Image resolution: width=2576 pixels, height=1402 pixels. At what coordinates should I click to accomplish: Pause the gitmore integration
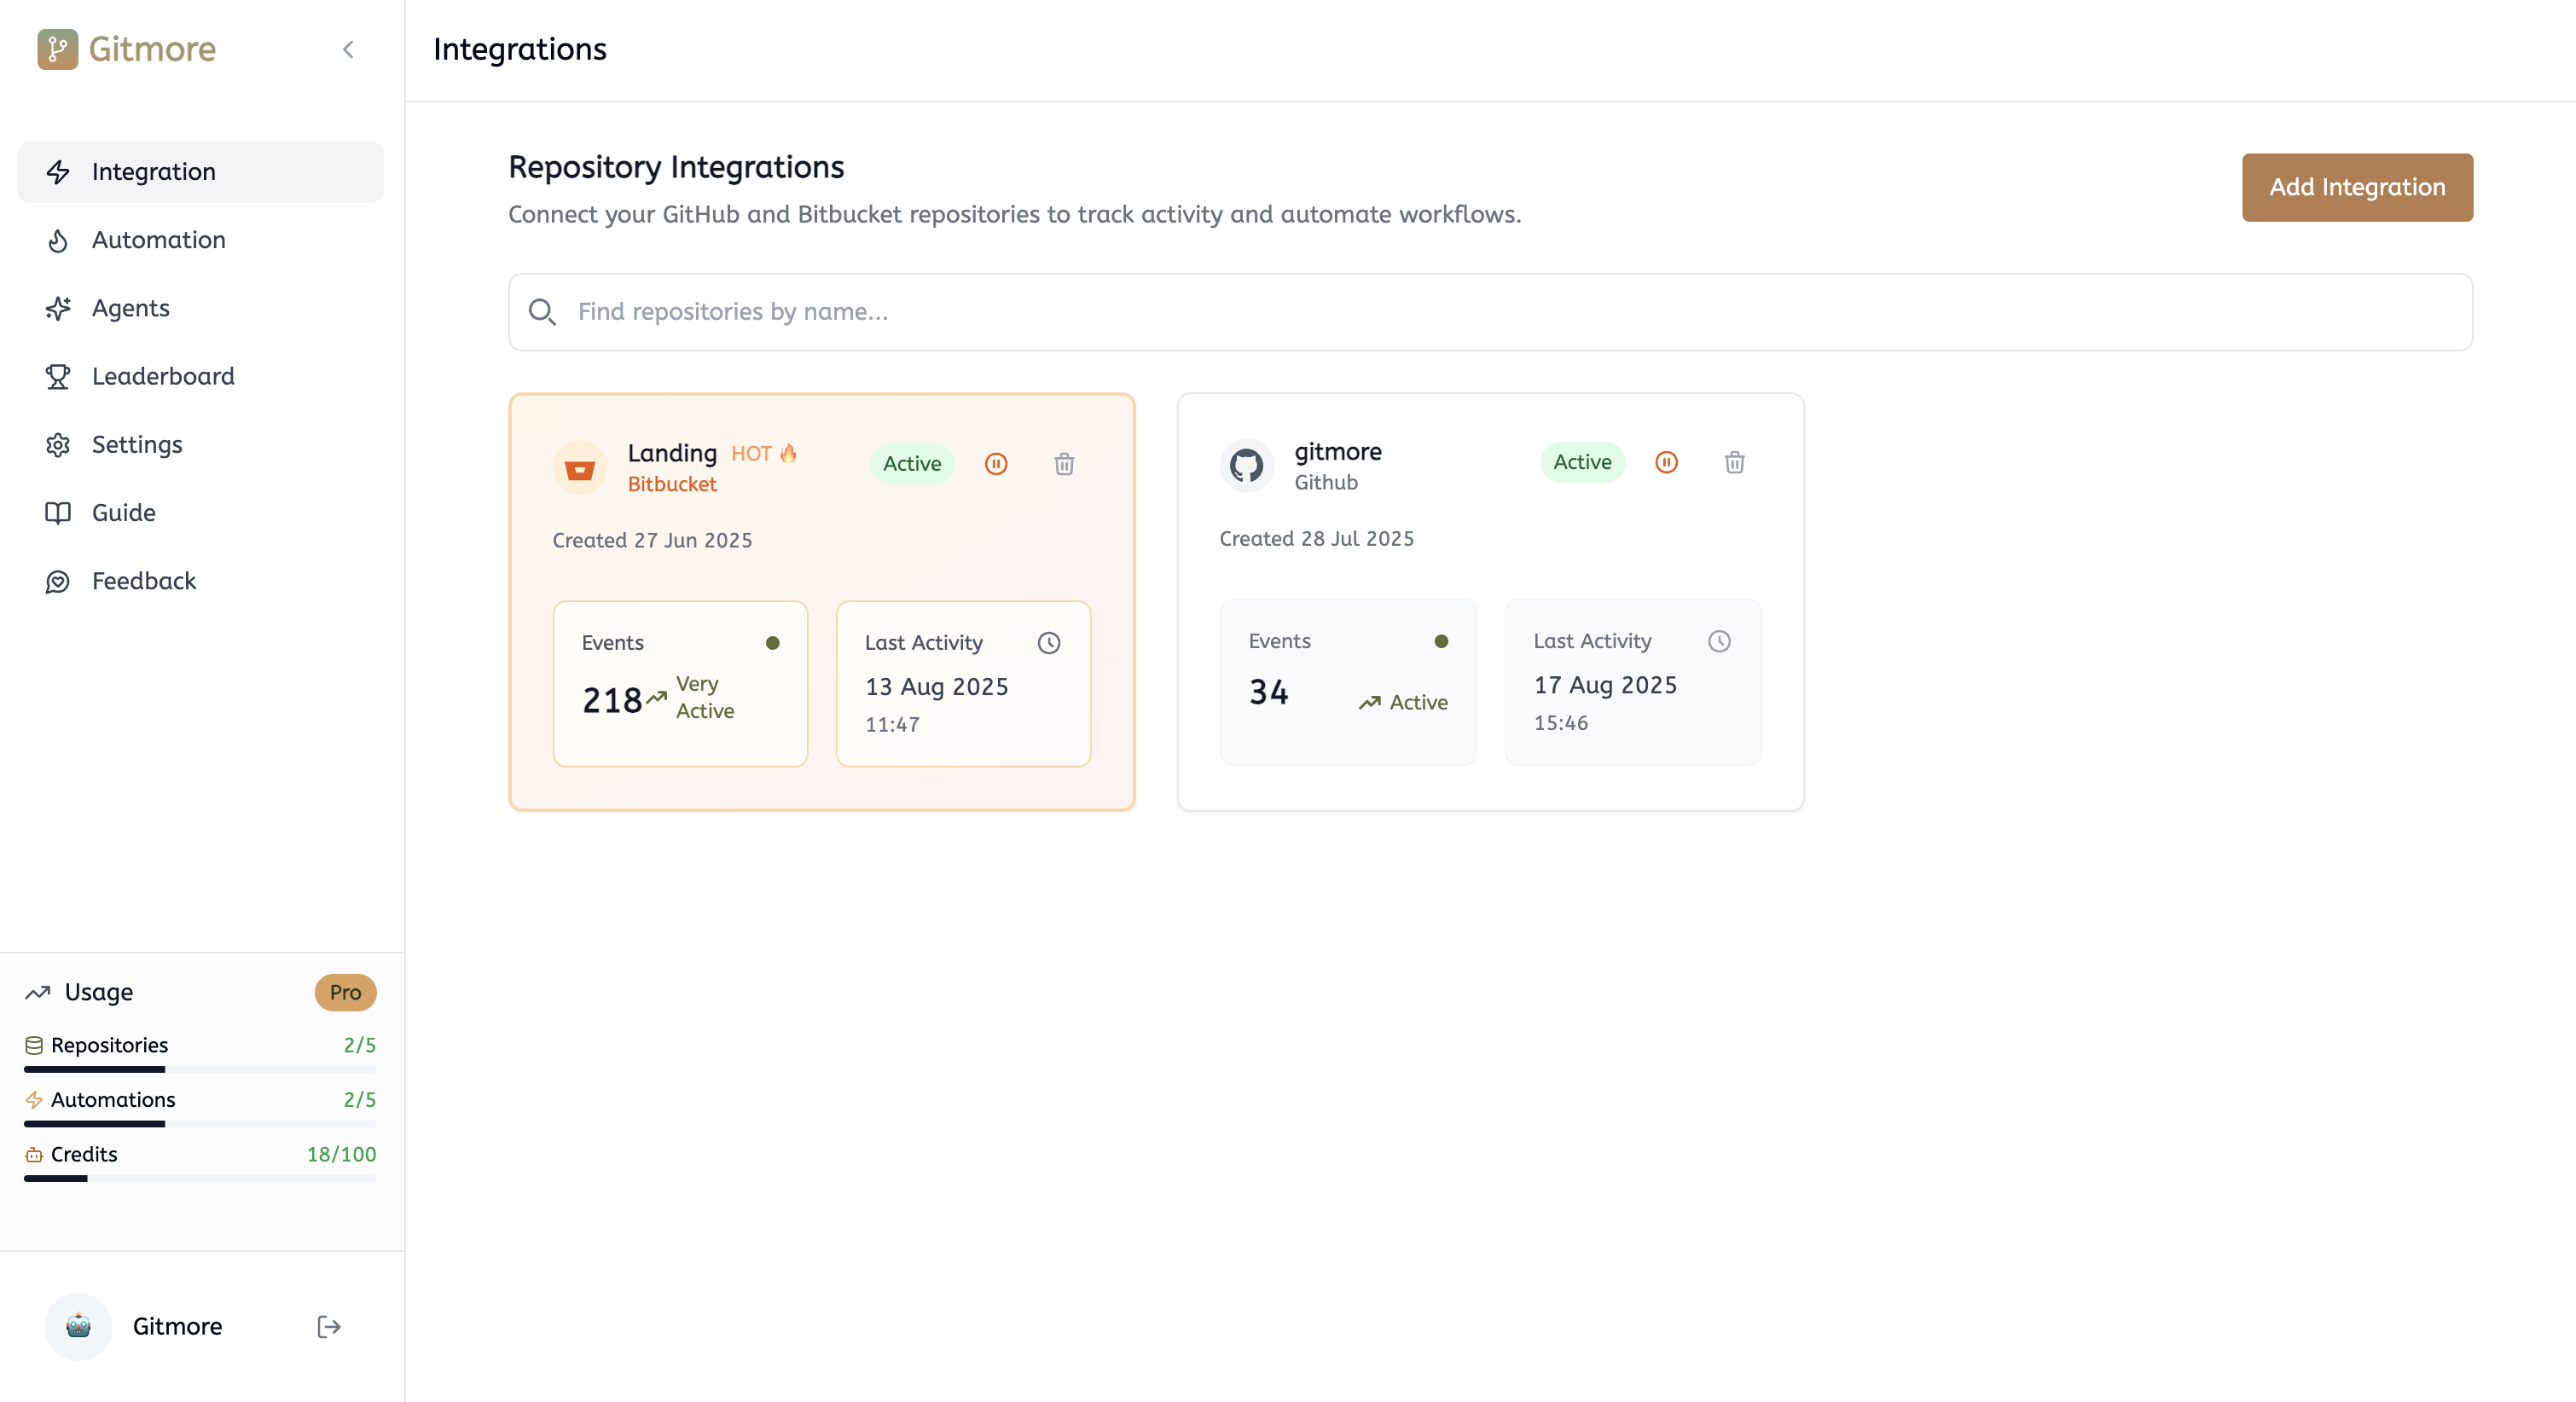(1666, 462)
